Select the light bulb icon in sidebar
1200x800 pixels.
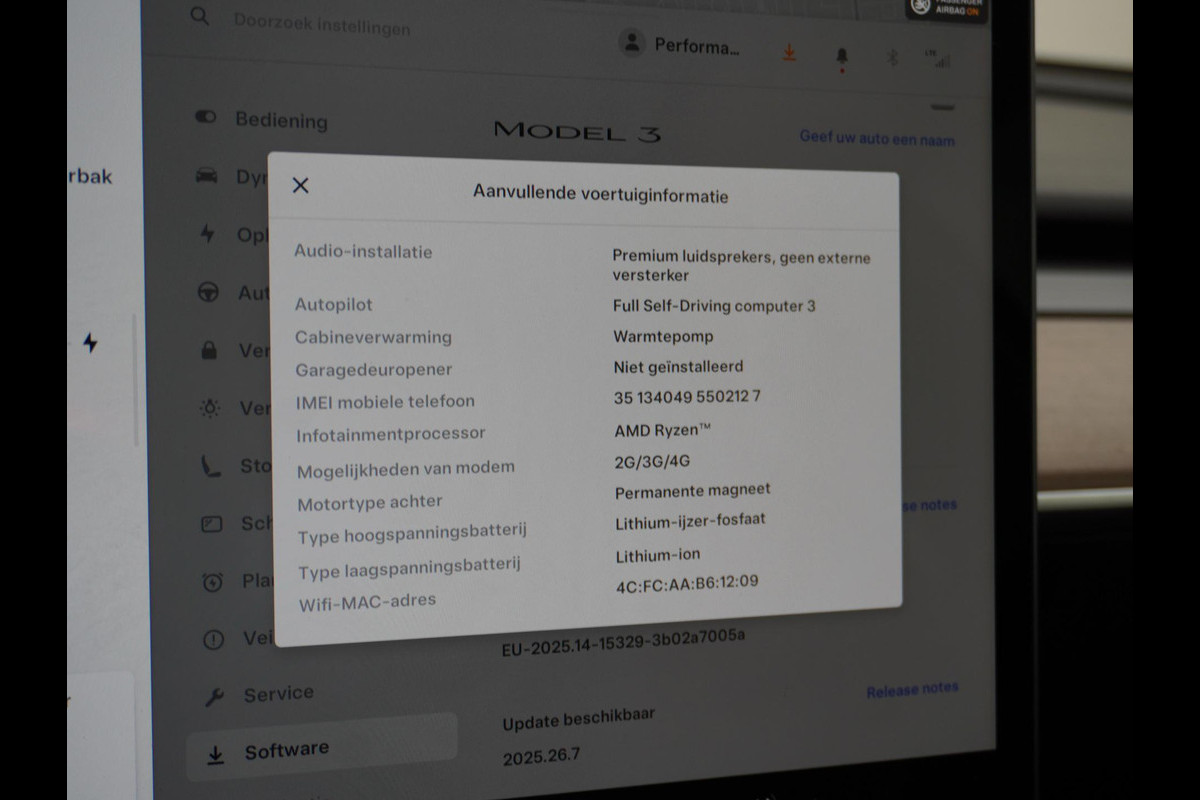point(210,408)
